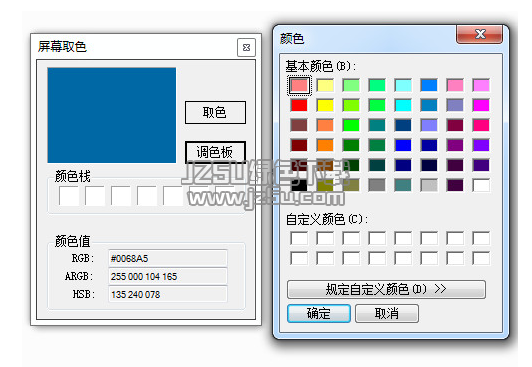This screenshot has height=367, width=532.
Task: Click the RGB field showing #0068A5
Action: [168, 258]
